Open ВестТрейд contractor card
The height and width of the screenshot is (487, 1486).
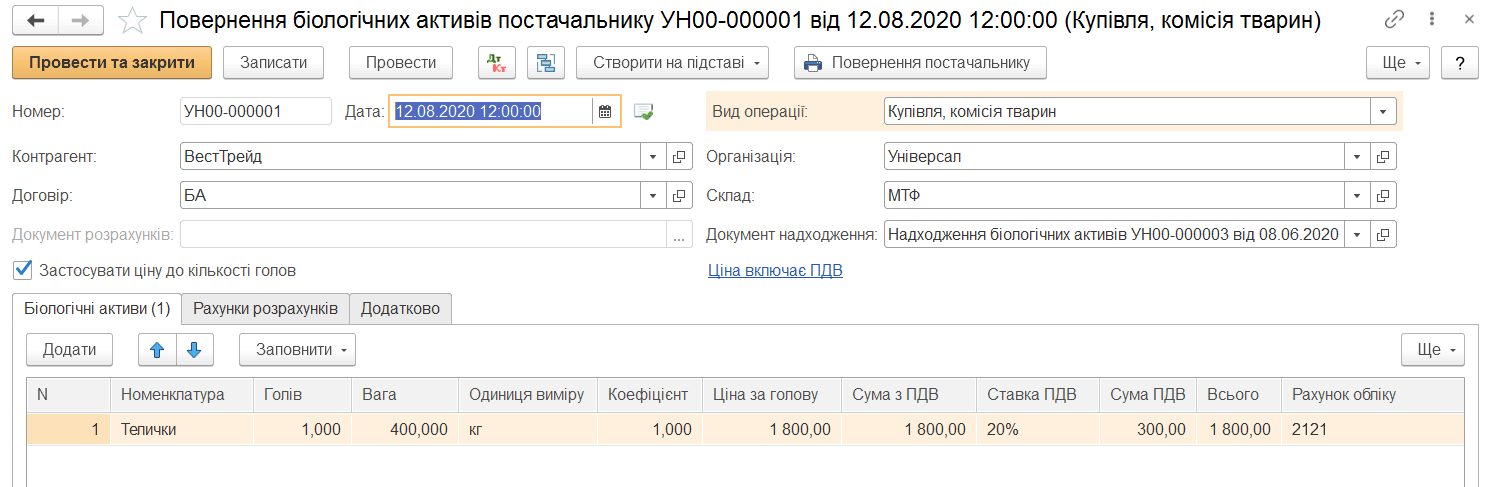679,157
